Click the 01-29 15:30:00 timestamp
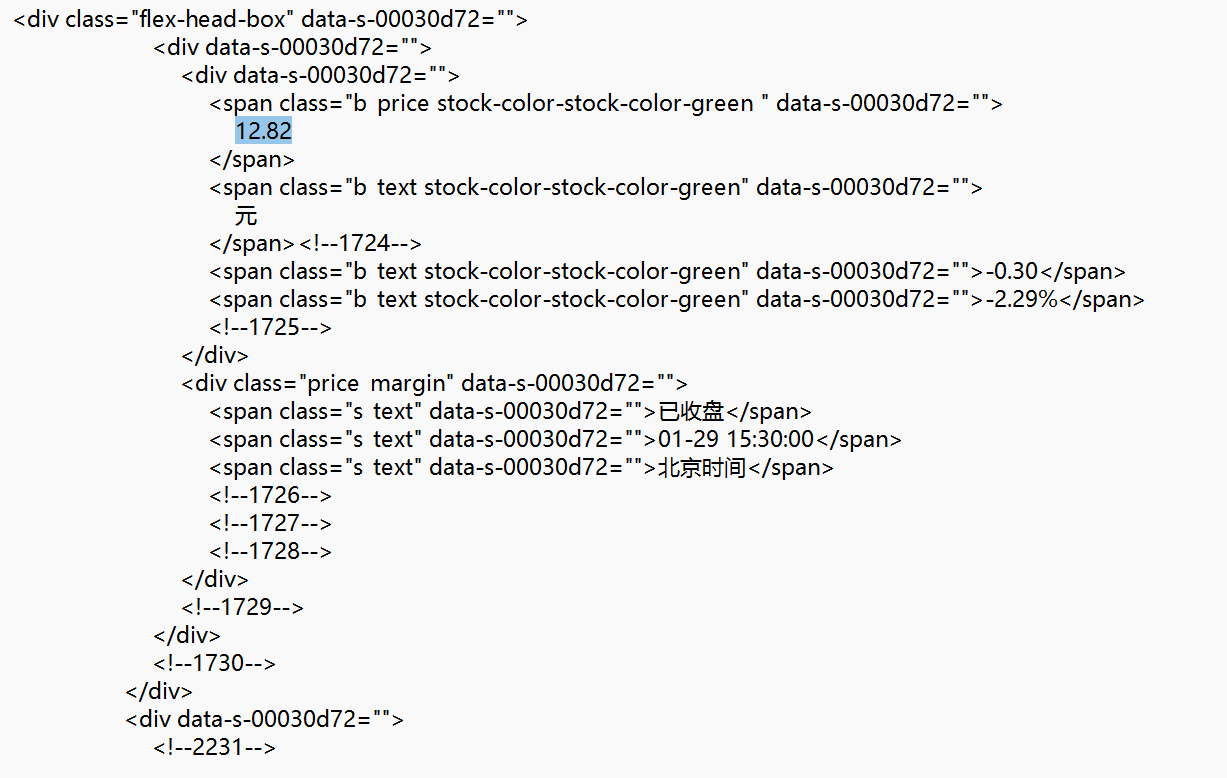 [736, 439]
